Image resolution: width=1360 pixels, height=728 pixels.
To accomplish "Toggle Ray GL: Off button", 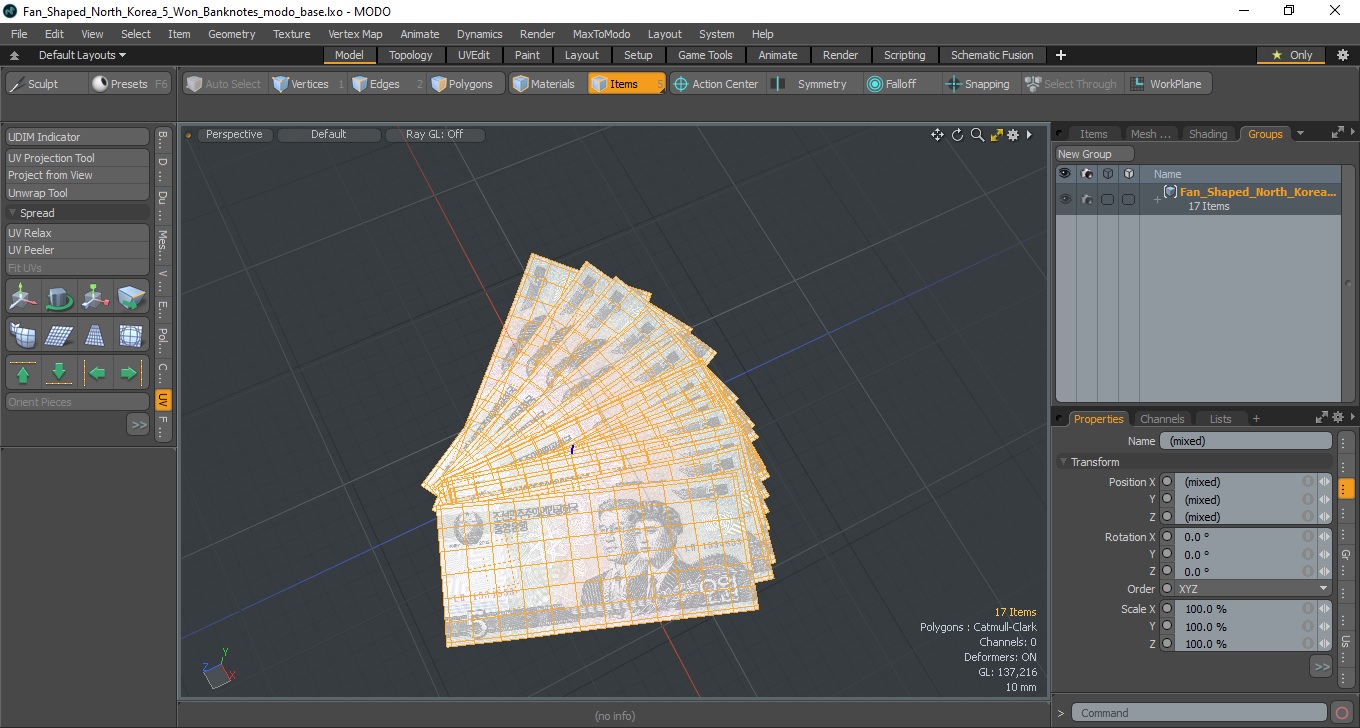I will click(x=434, y=134).
